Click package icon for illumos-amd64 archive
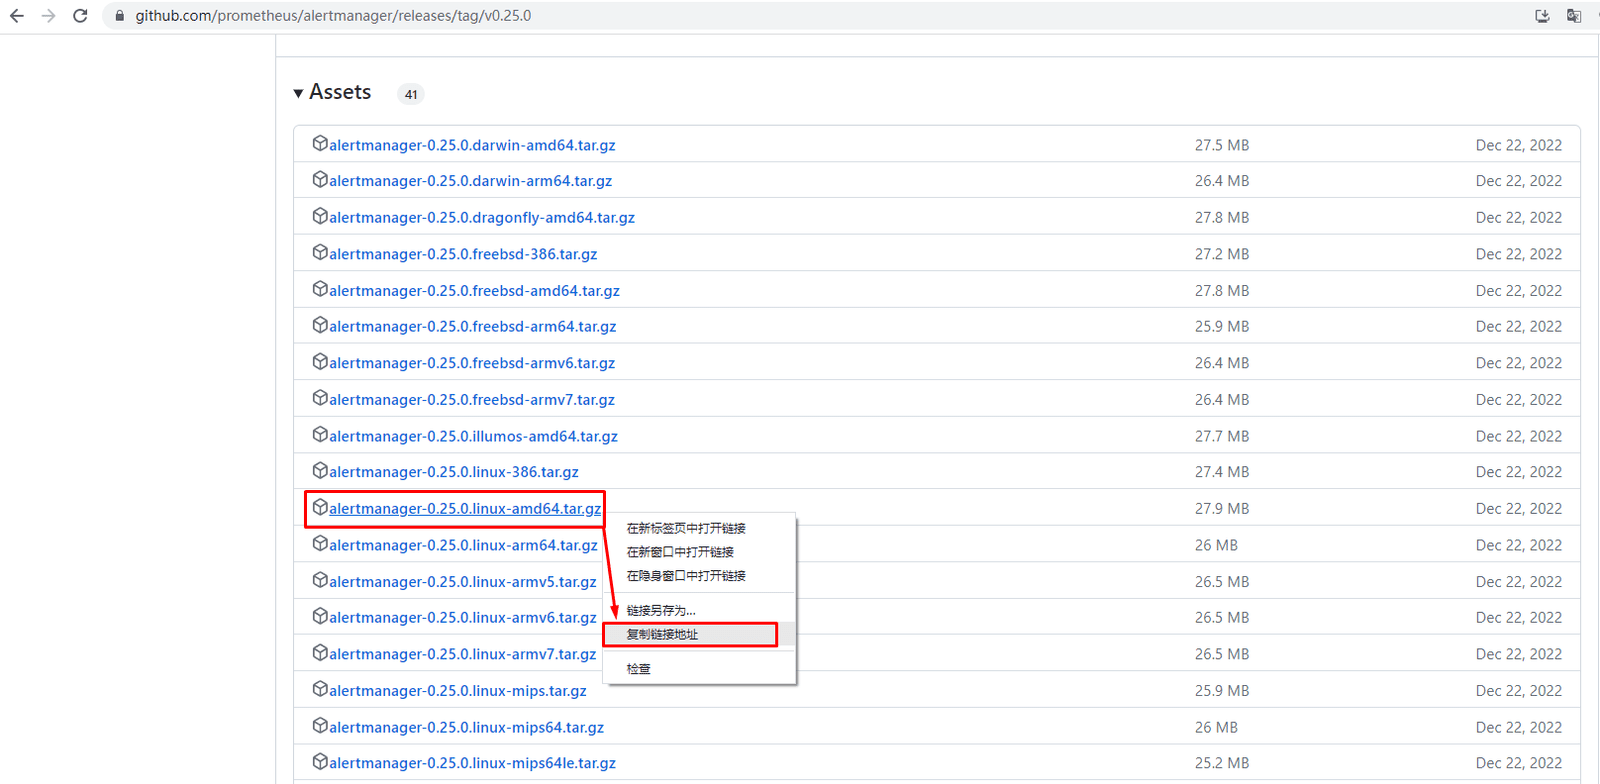1600x784 pixels. pos(320,435)
